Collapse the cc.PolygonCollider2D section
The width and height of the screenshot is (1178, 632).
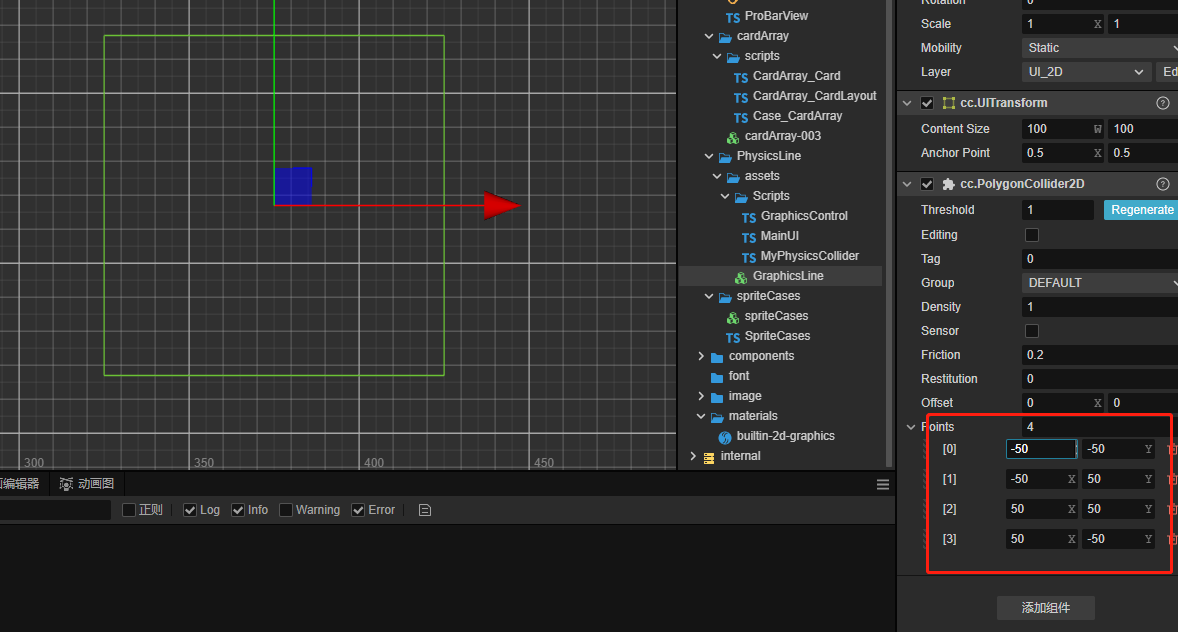907,184
